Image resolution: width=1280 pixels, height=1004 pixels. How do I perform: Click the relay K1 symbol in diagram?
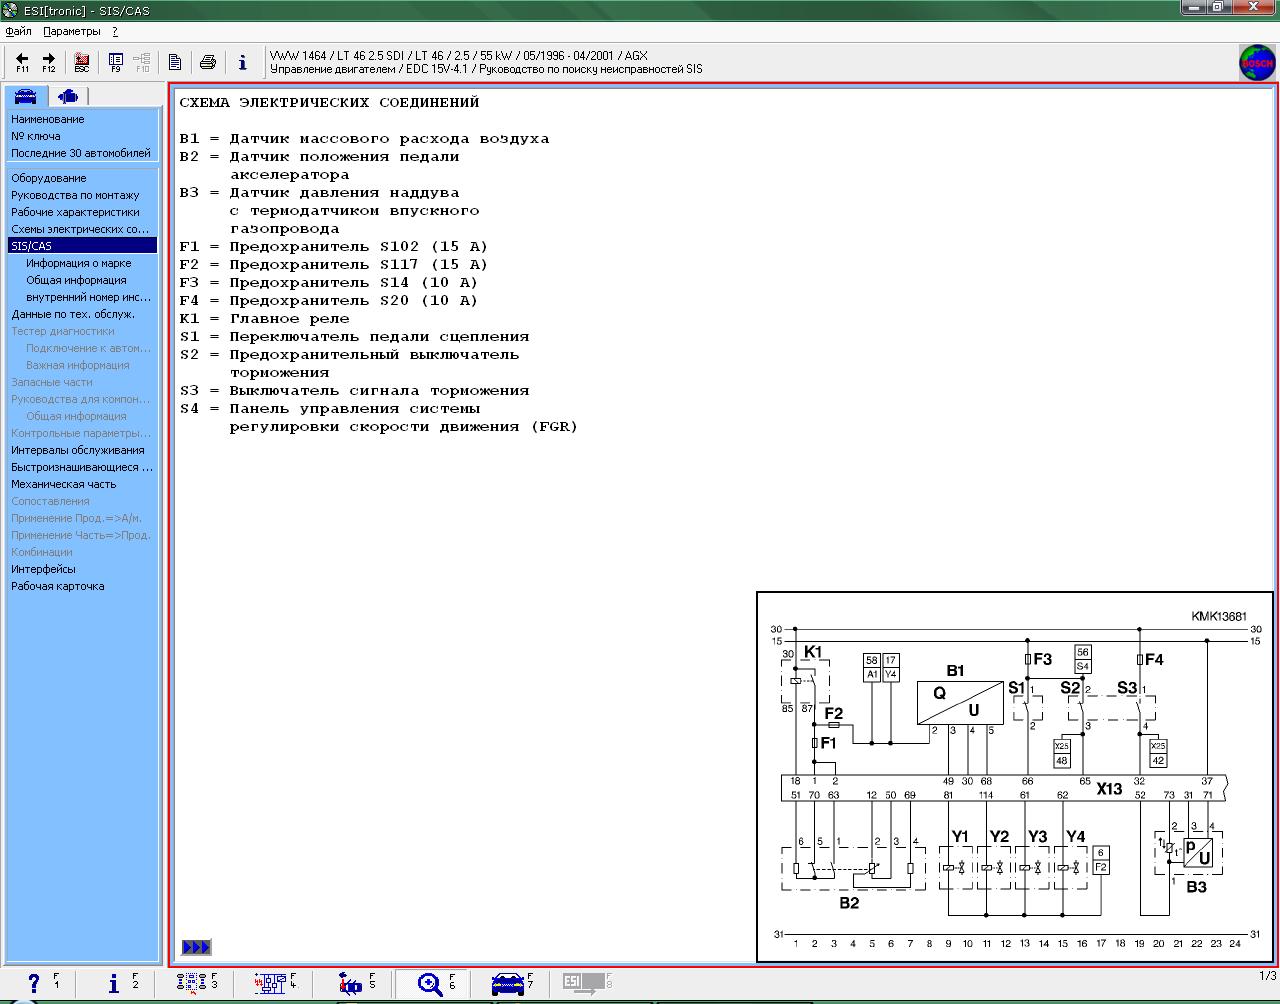pos(805,681)
